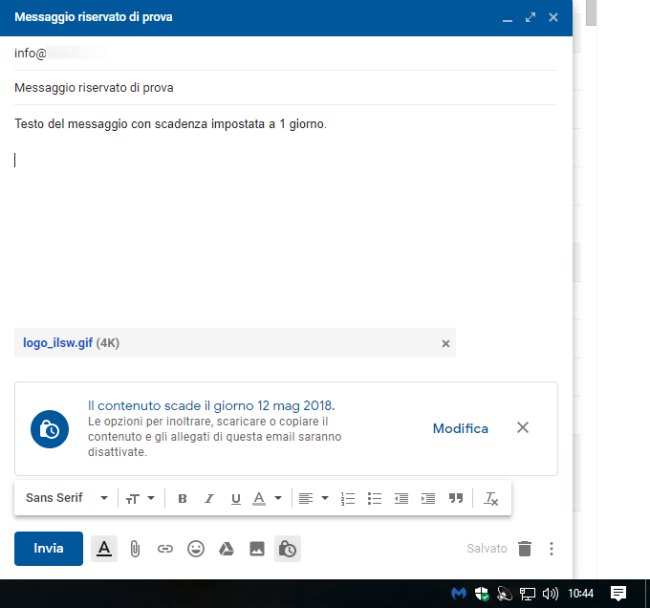Toggle formatting options with the underlined A icon
This screenshot has height=608, width=650.
coord(104,548)
